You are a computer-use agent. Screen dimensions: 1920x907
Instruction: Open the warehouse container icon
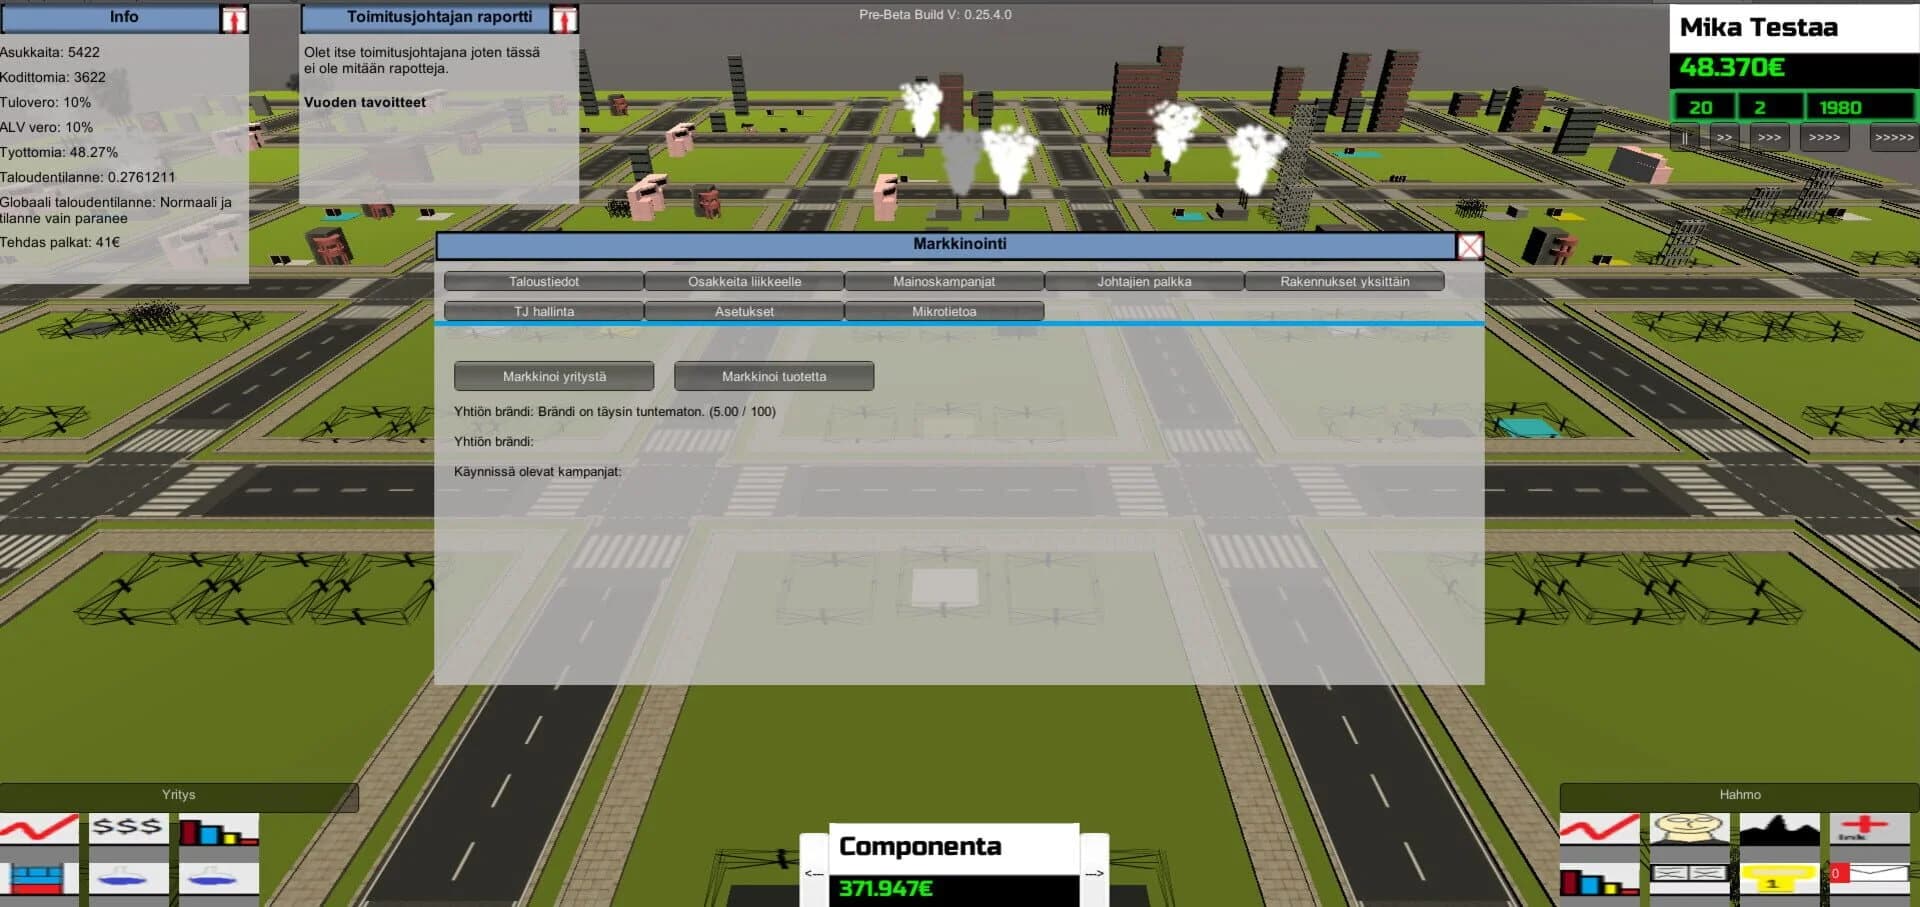click(x=37, y=880)
